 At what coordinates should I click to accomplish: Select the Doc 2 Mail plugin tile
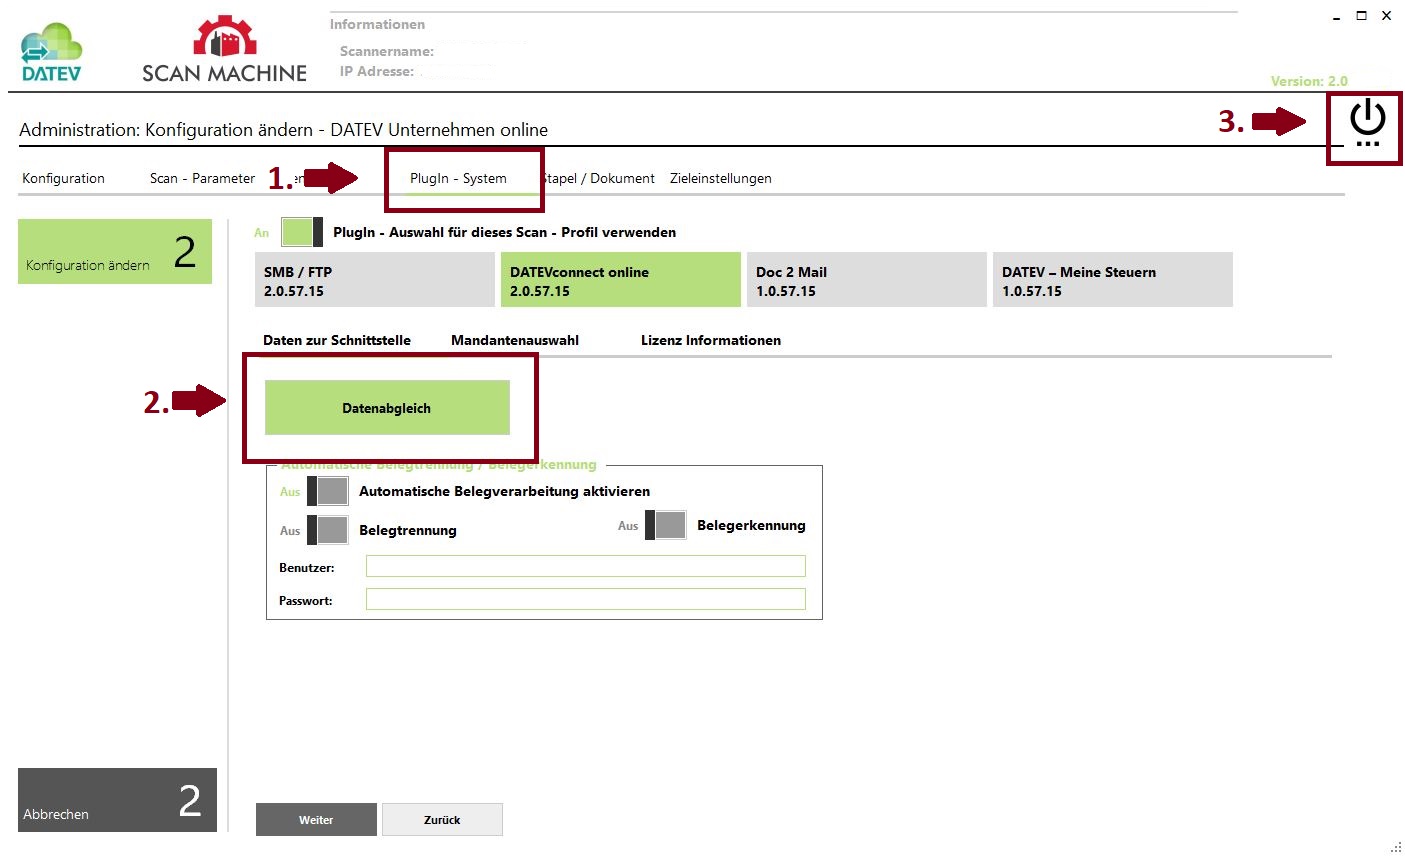click(867, 279)
